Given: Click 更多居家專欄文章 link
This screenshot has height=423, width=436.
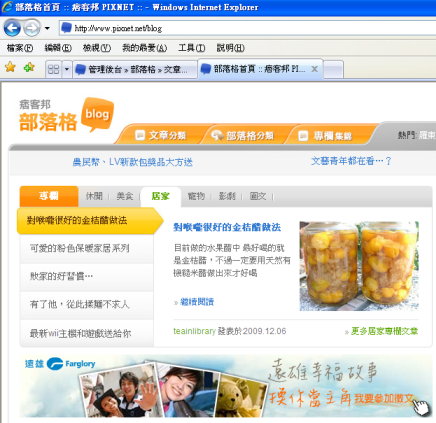Looking at the screenshot, I should 384,331.
